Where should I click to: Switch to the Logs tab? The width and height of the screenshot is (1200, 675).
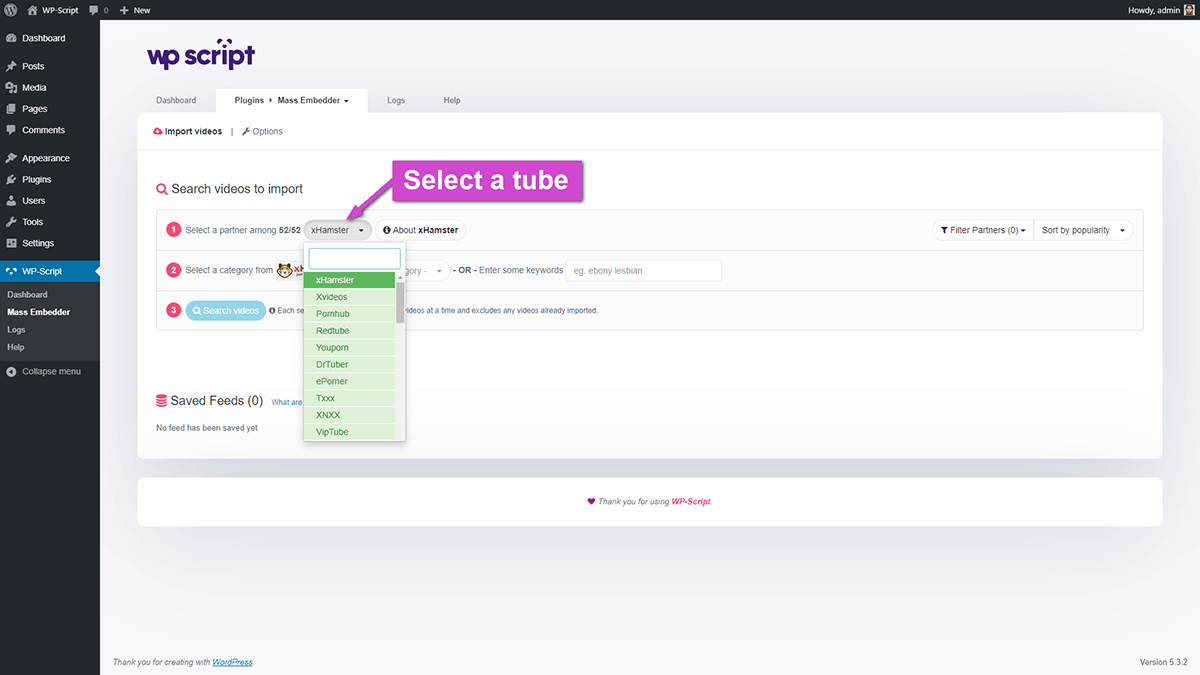[396, 101]
